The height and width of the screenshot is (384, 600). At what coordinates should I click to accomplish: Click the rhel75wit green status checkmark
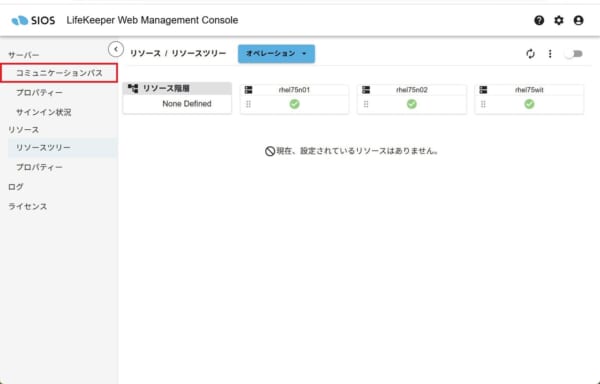pos(529,104)
